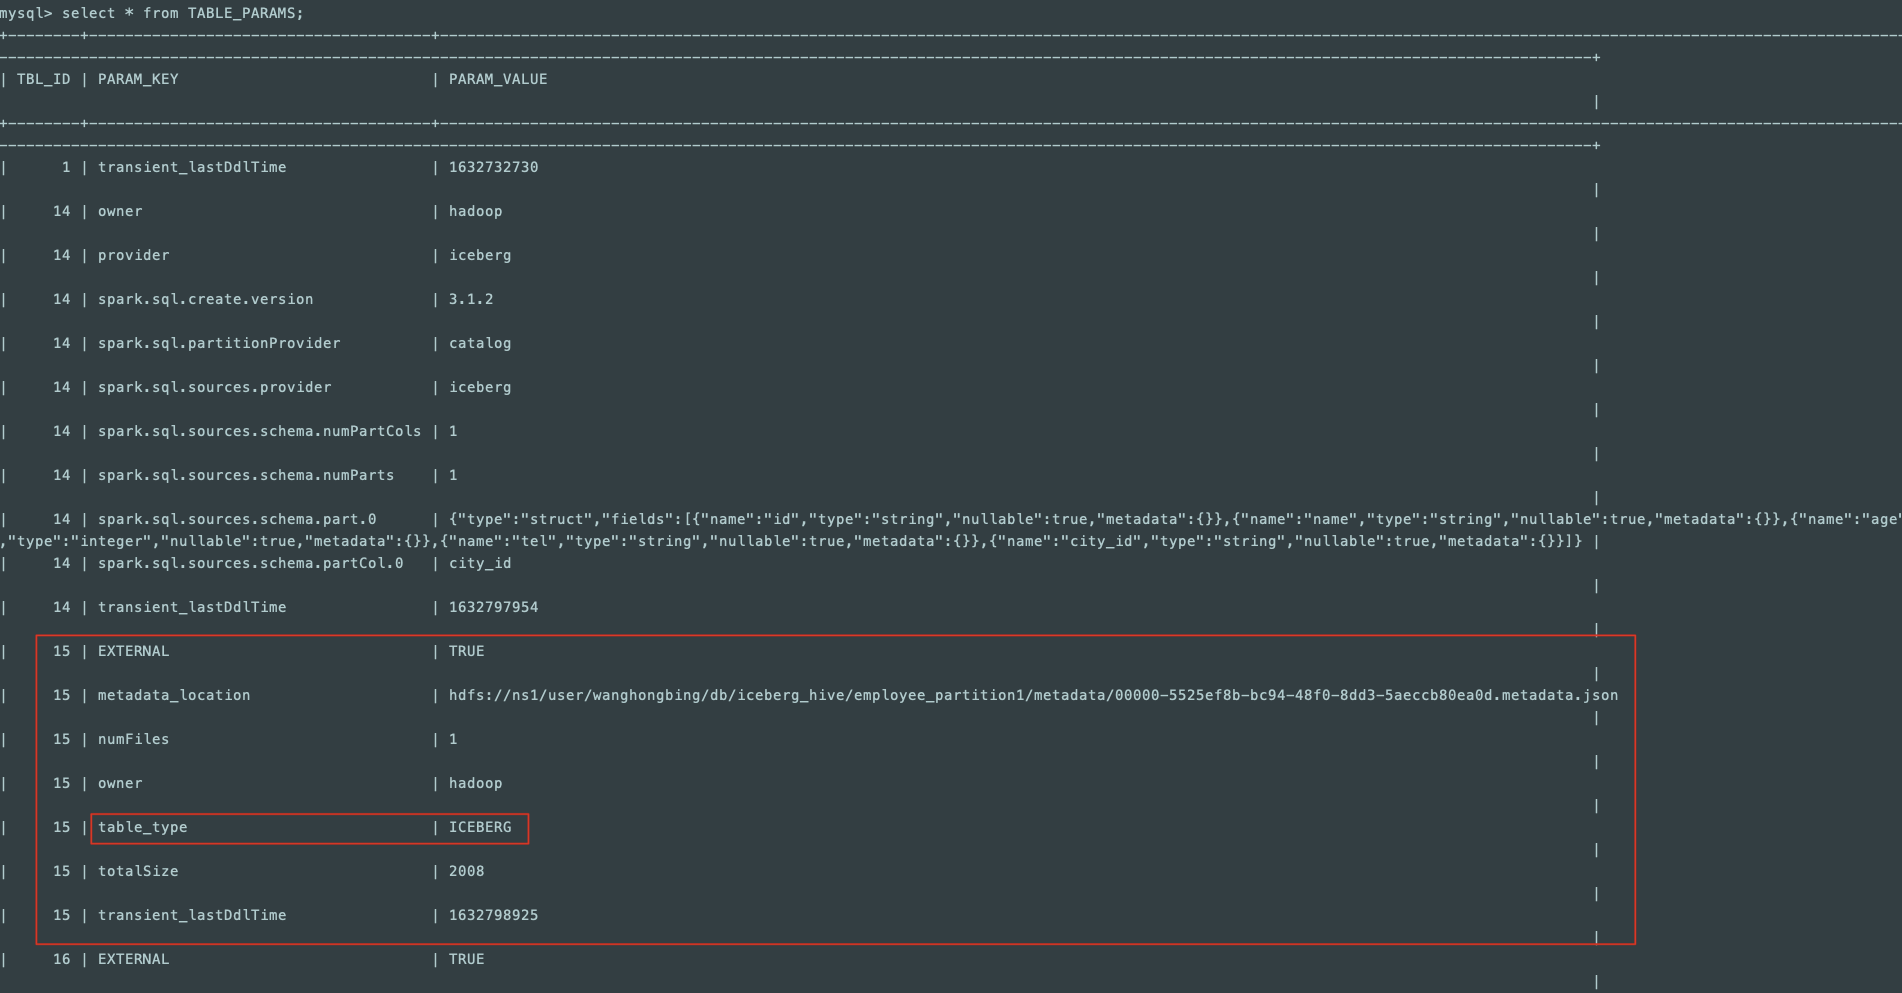Click the owner value hadoop for TBL_ID 14
Viewport: 1902px width, 993px height.
(x=476, y=211)
